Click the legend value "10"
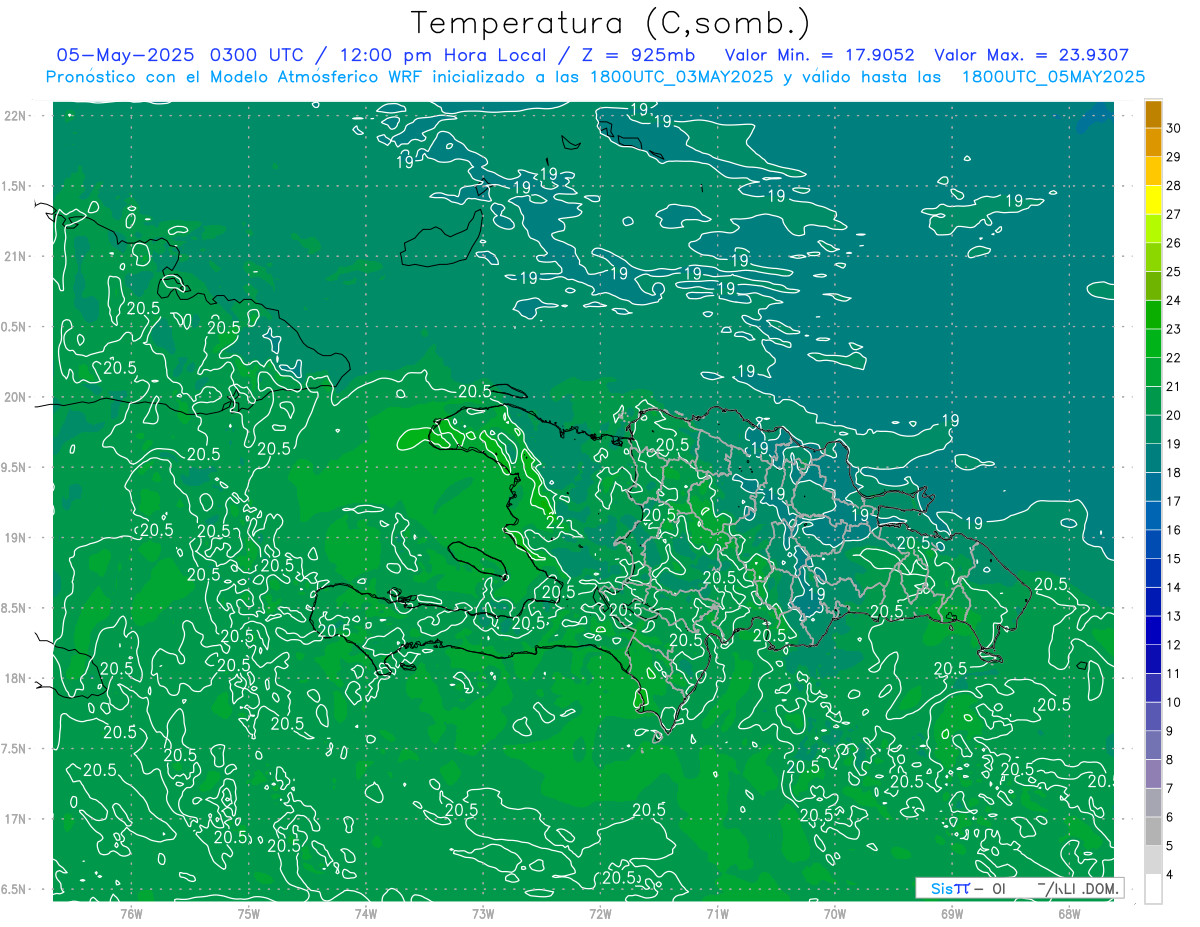Image resolution: width=1200 pixels, height=927 pixels. tap(1175, 702)
